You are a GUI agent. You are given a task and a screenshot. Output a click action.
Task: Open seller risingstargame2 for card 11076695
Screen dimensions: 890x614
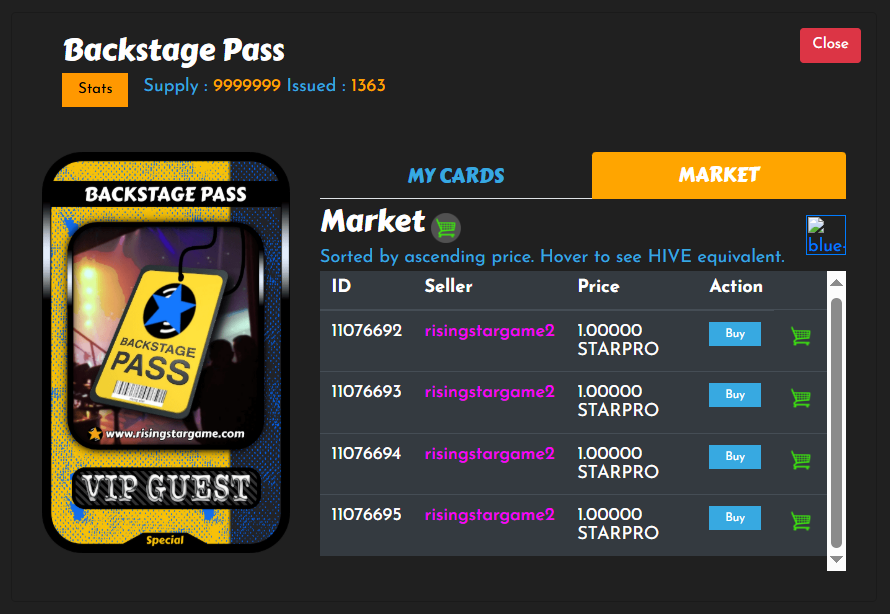tap(489, 515)
